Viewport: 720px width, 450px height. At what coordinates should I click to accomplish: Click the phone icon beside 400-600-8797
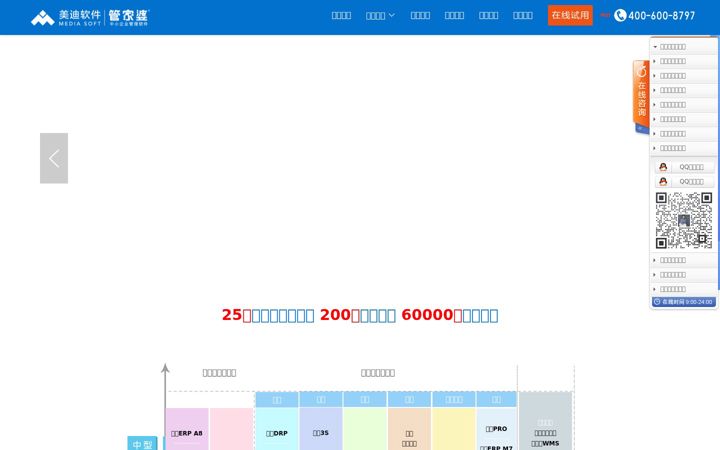tap(620, 16)
